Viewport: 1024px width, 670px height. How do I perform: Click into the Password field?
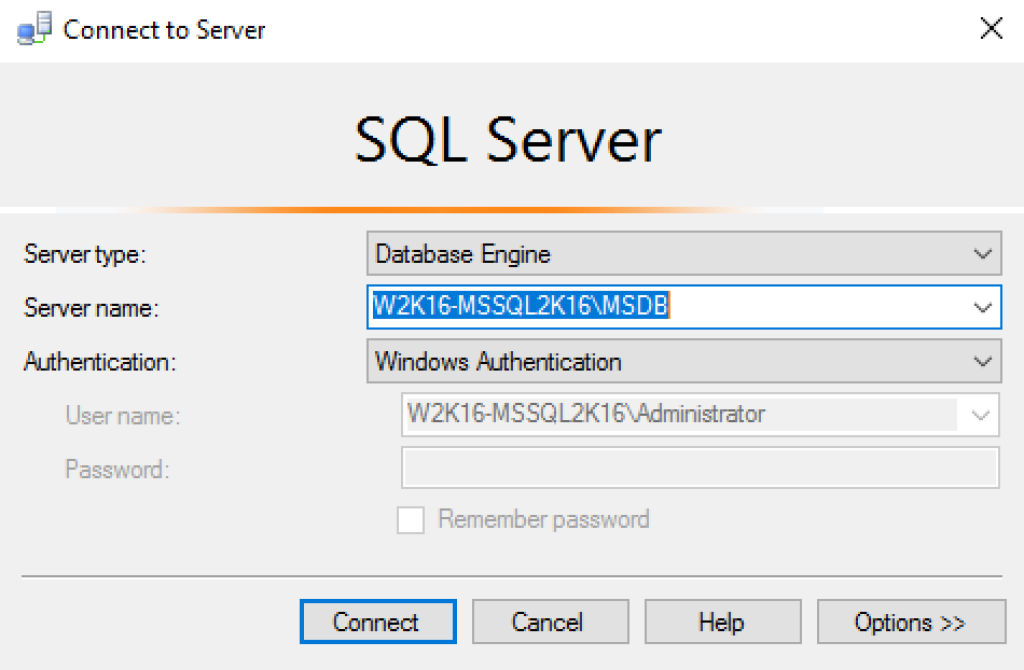(700, 468)
